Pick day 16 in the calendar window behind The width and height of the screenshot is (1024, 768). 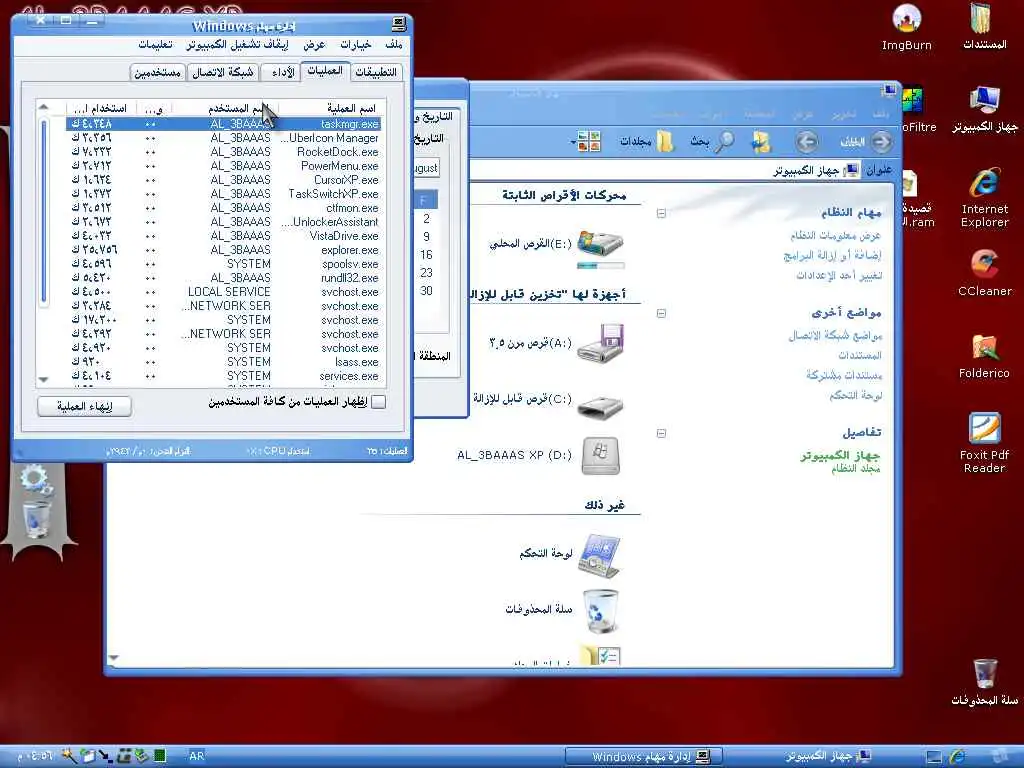tap(426, 255)
